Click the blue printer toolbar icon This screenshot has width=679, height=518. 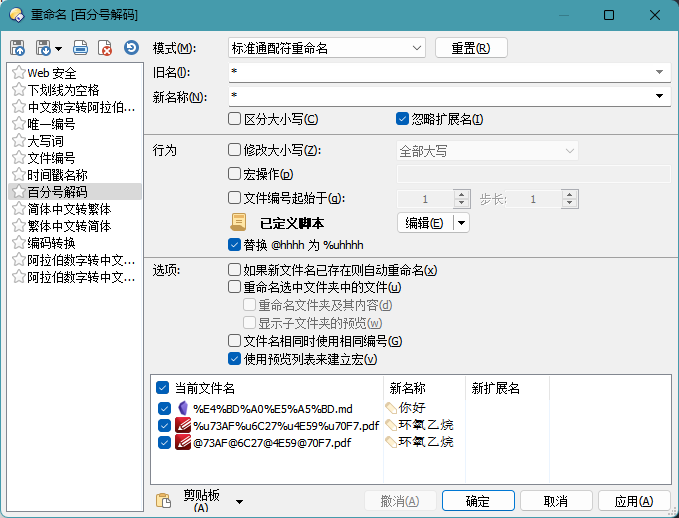(80, 48)
